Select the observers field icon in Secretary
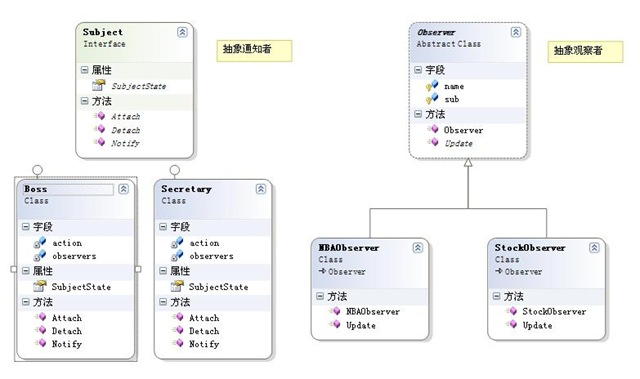 pos(177,256)
